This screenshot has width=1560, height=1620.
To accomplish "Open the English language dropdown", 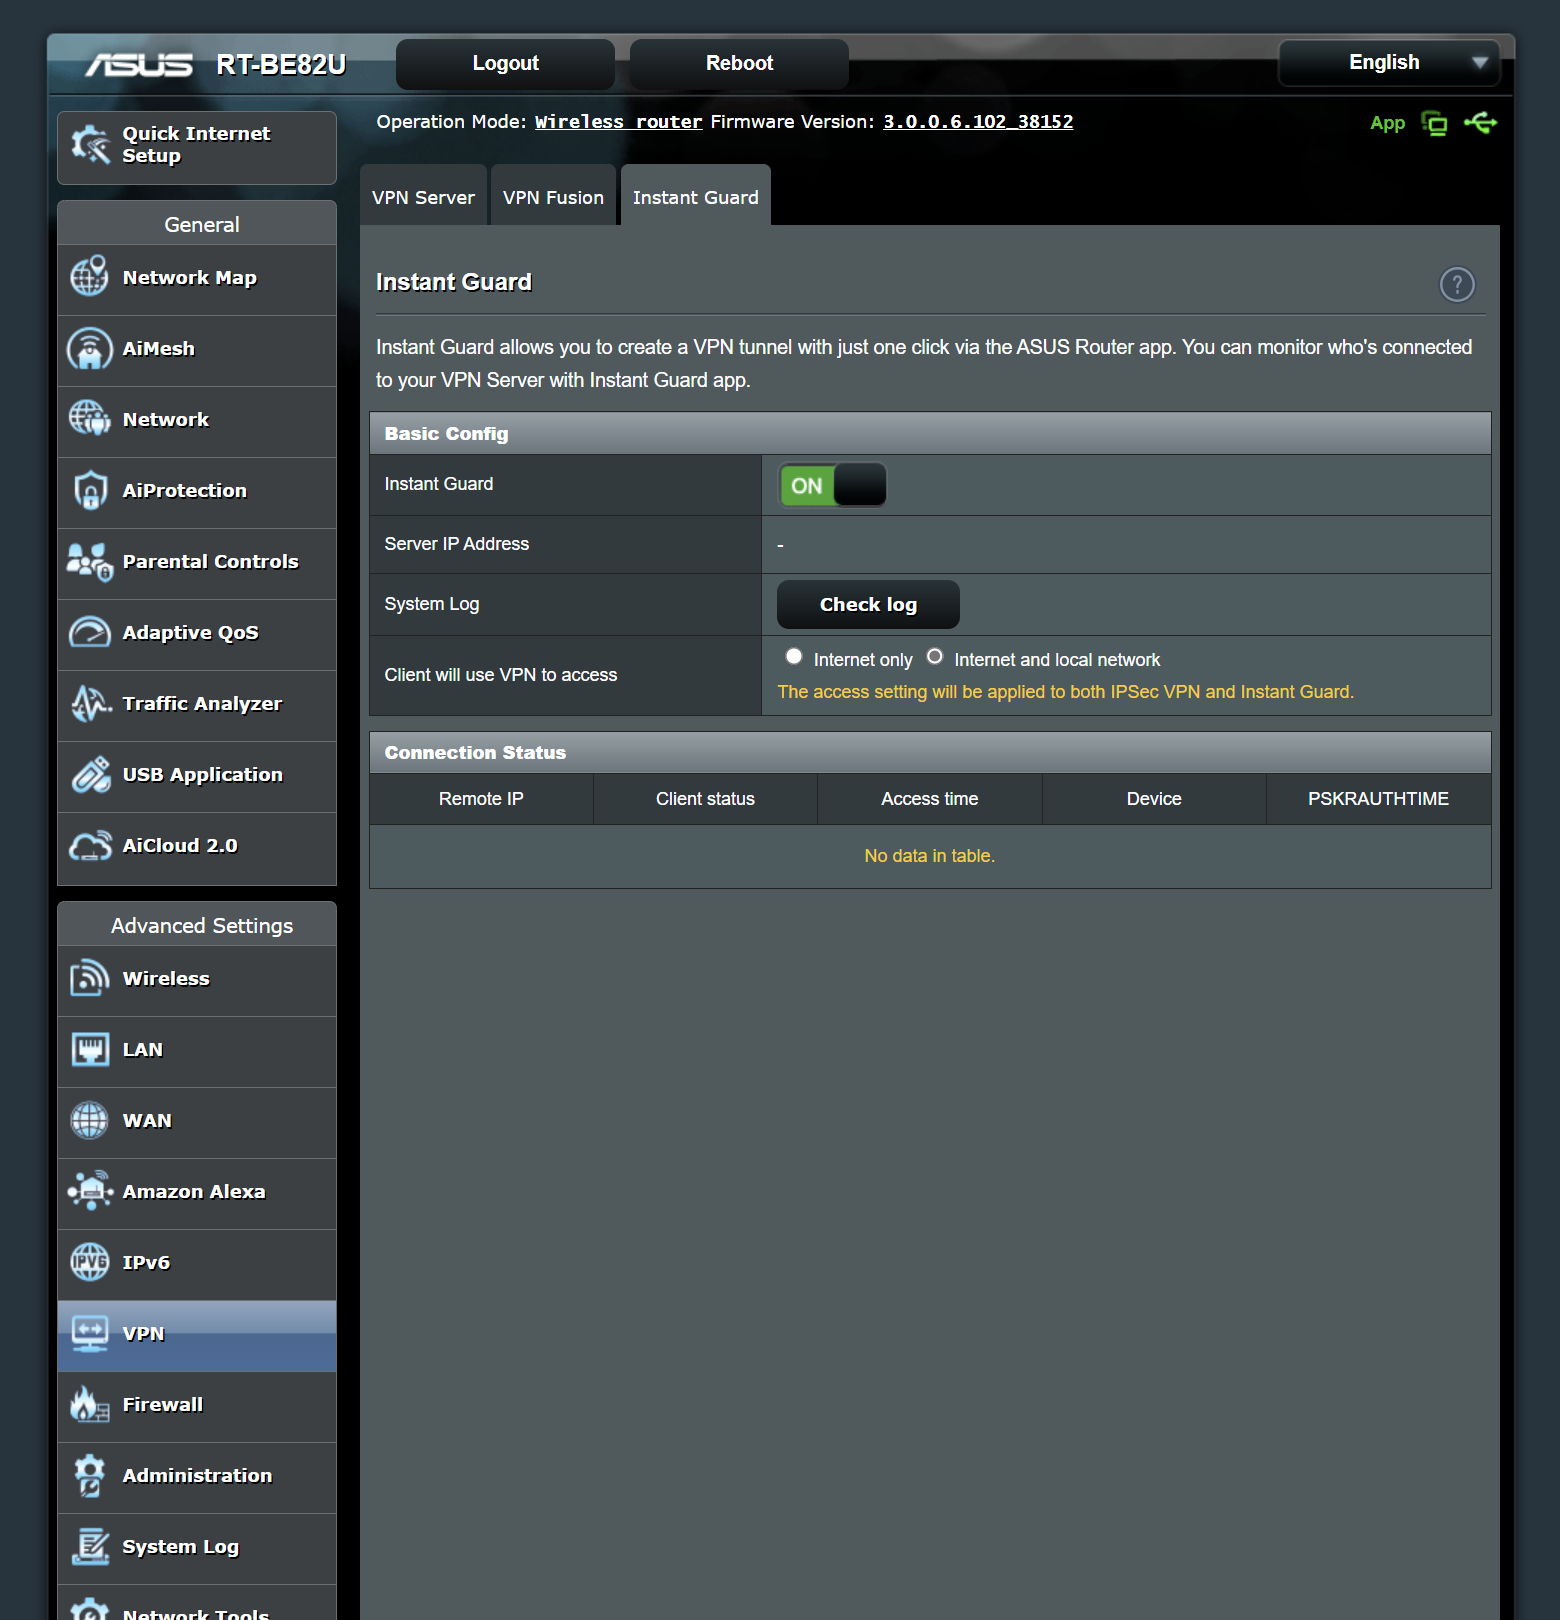I will click(1389, 62).
